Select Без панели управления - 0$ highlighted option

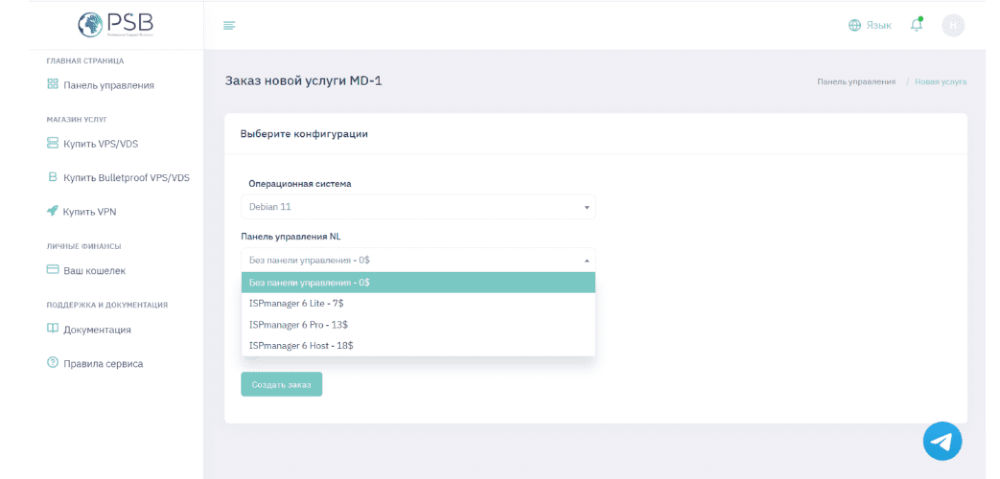(418, 283)
